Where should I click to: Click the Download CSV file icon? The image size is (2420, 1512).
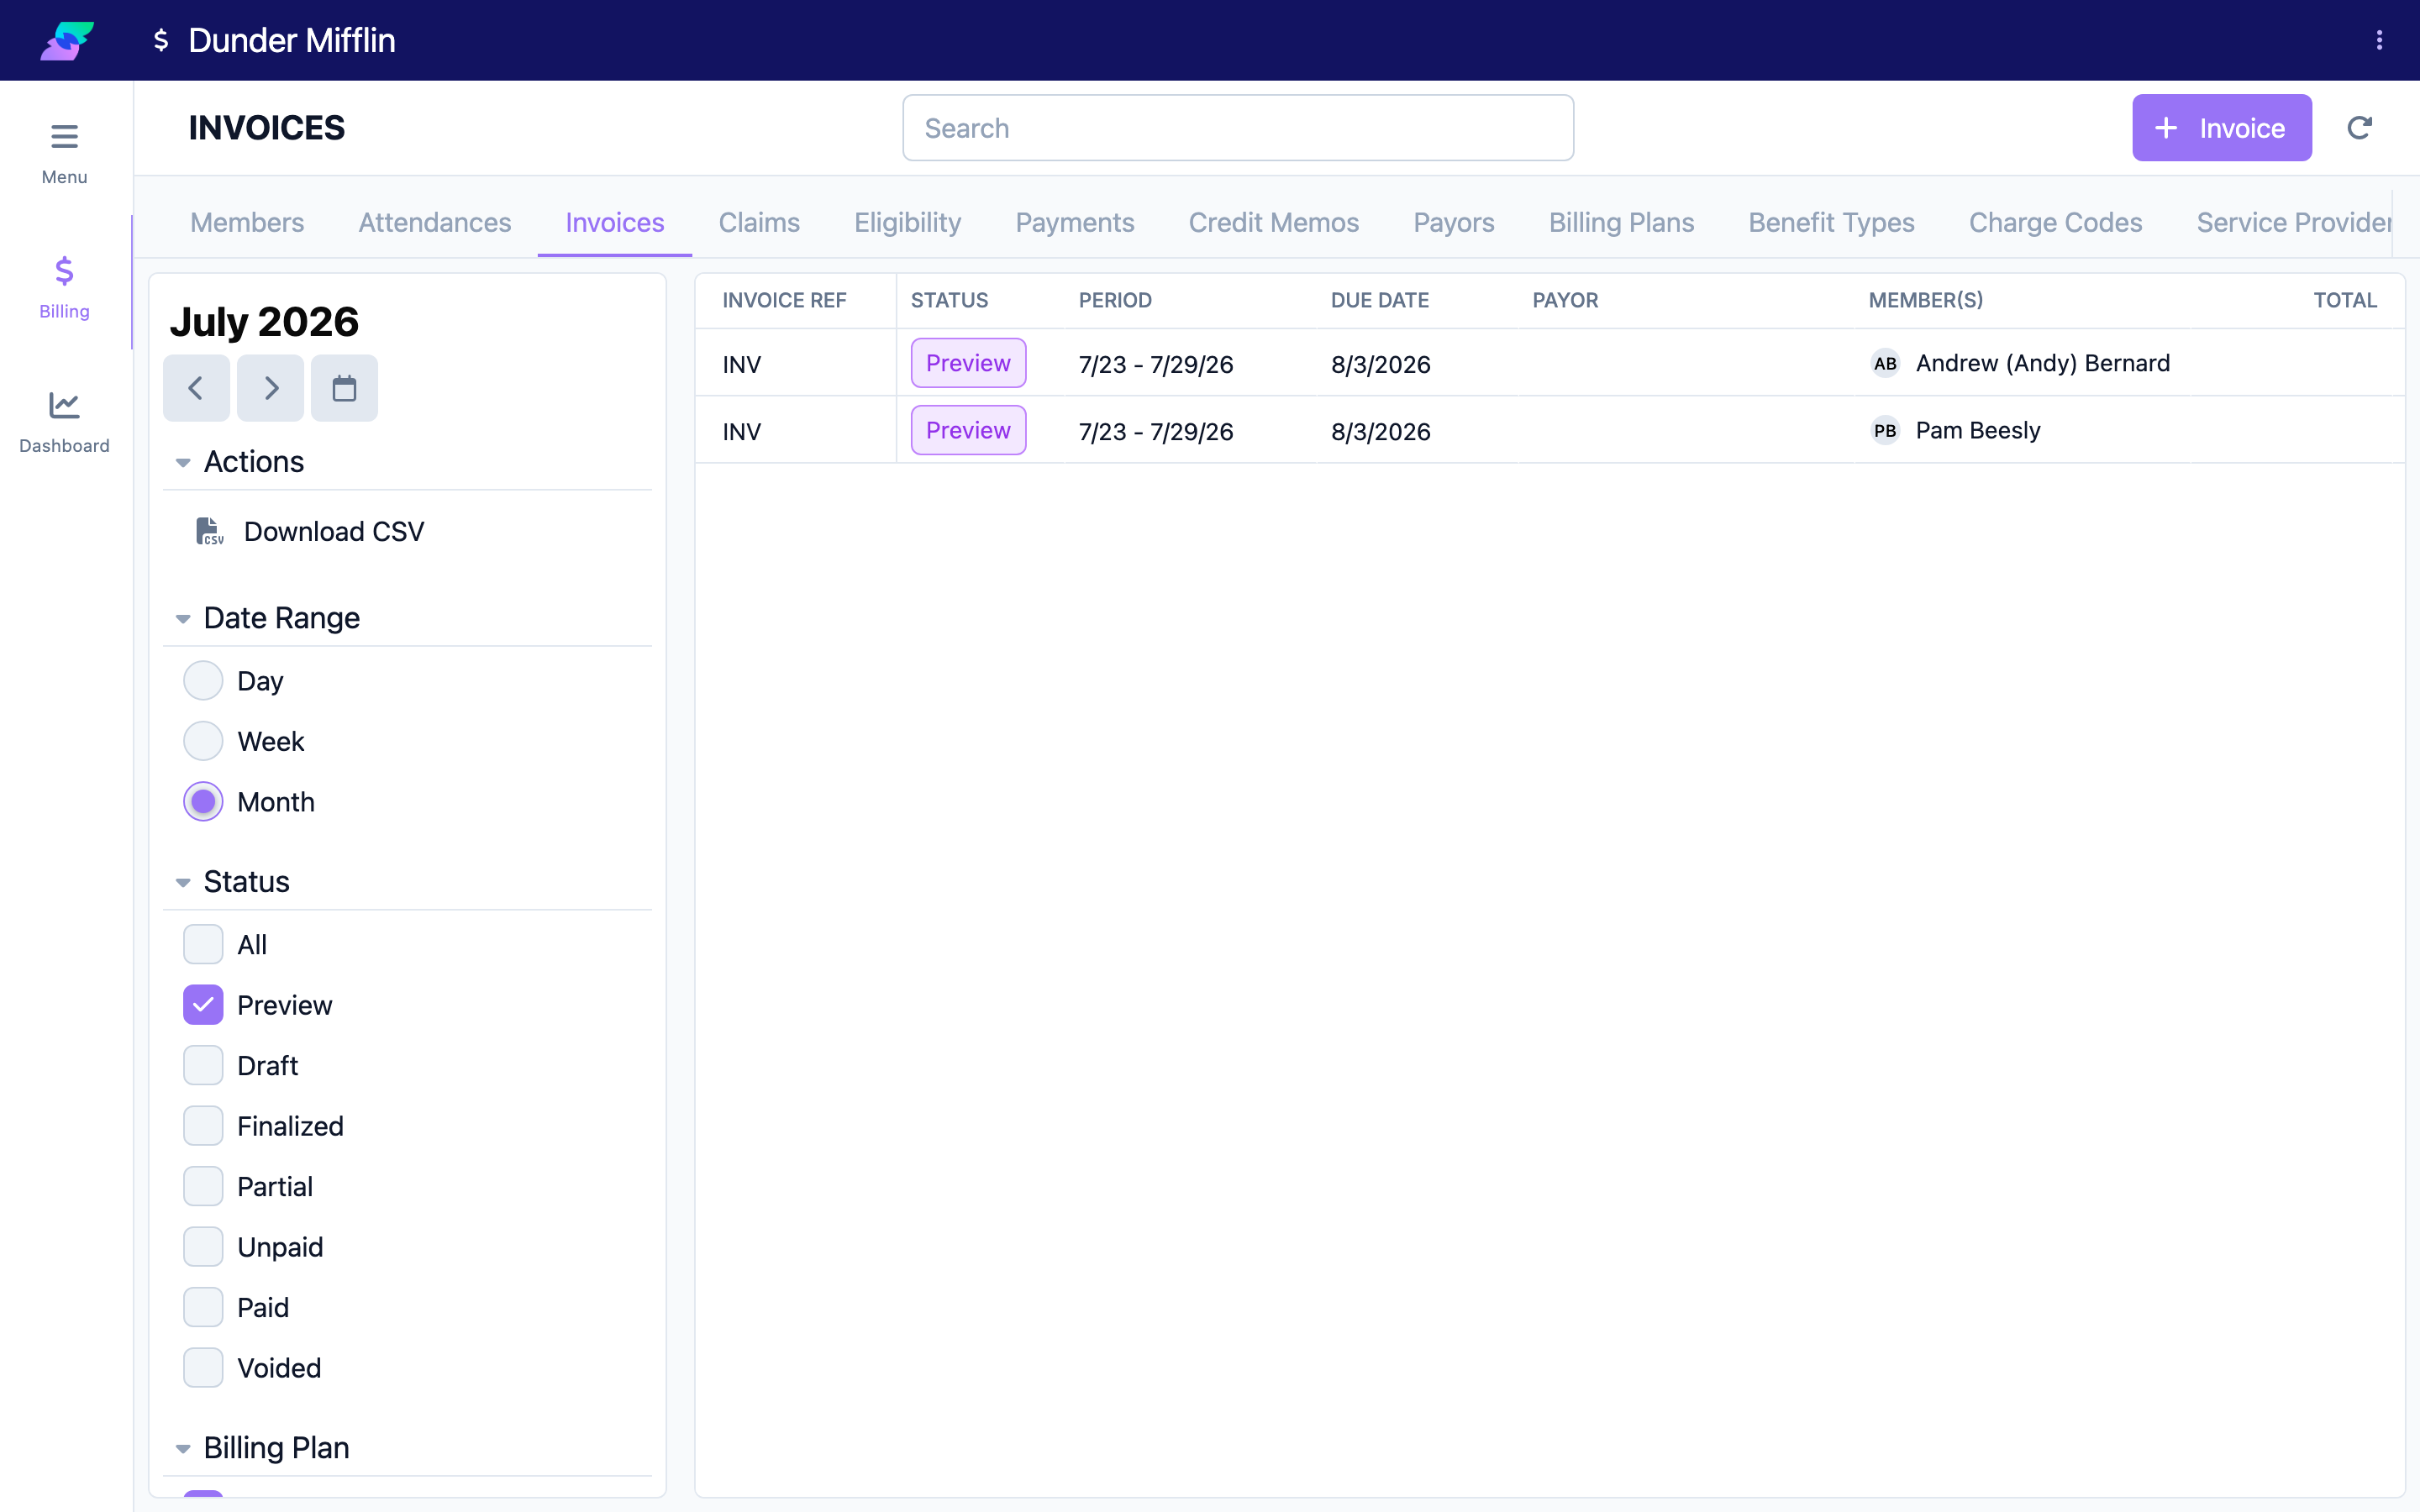[x=209, y=531]
